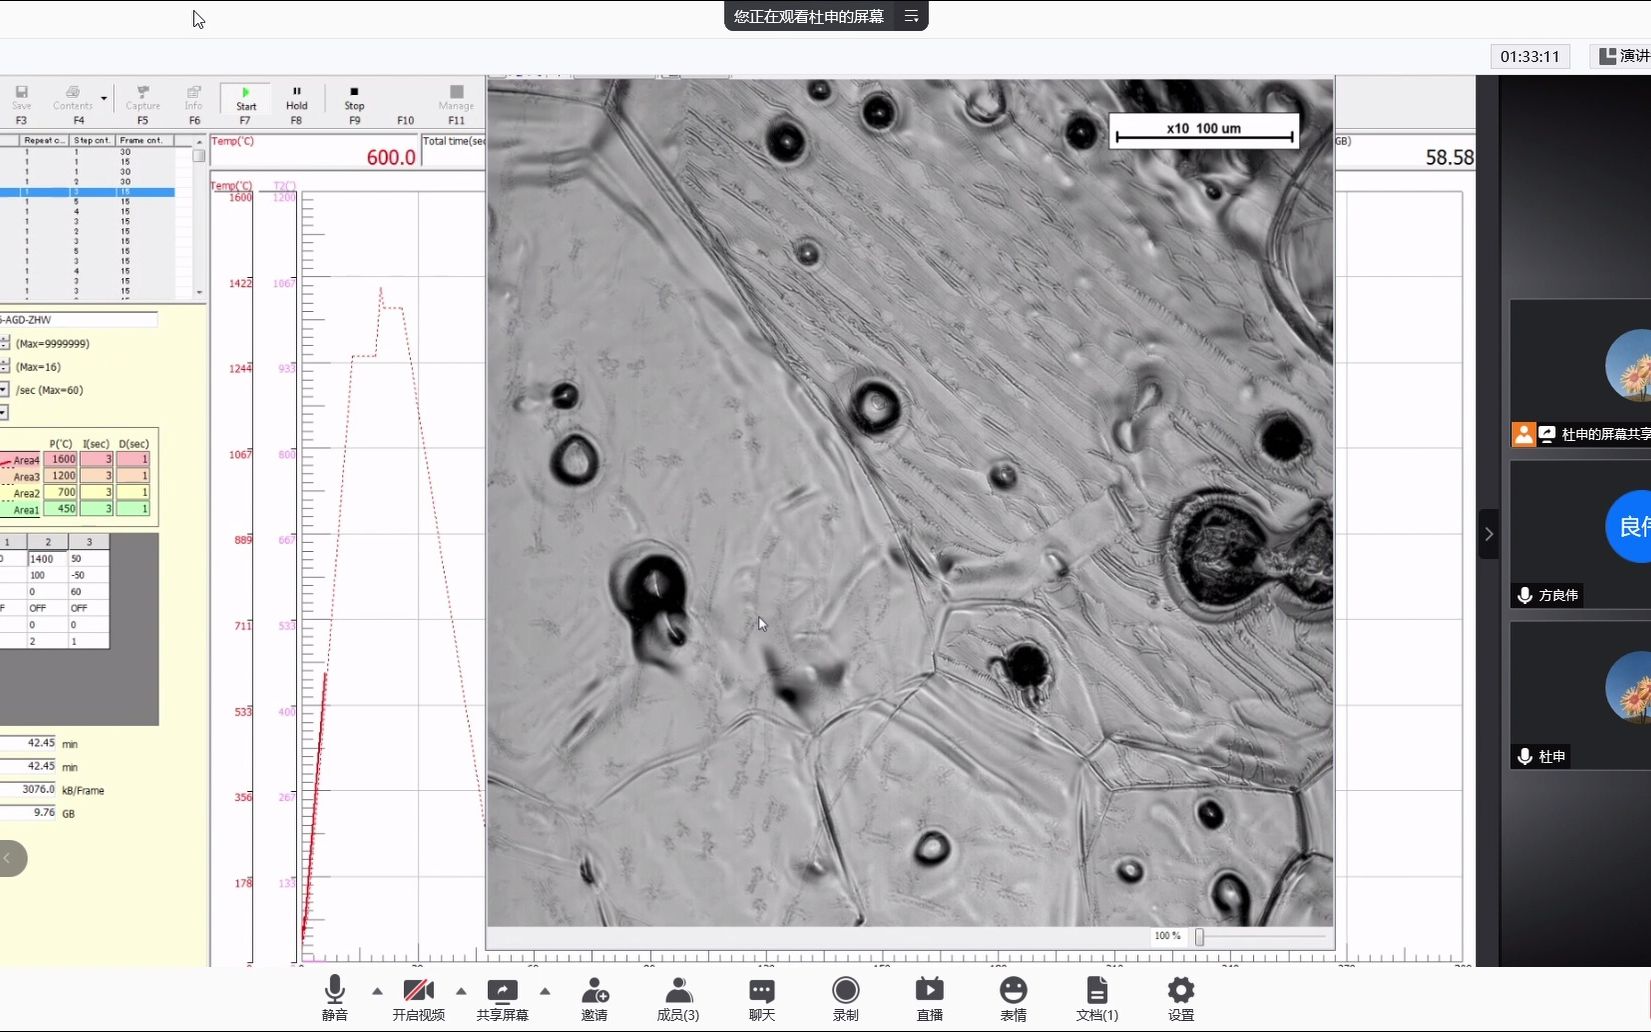Click the x10 100 um scale bar
The height and width of the screenshot is (1032, 1651).
[x=1204, y=131]
